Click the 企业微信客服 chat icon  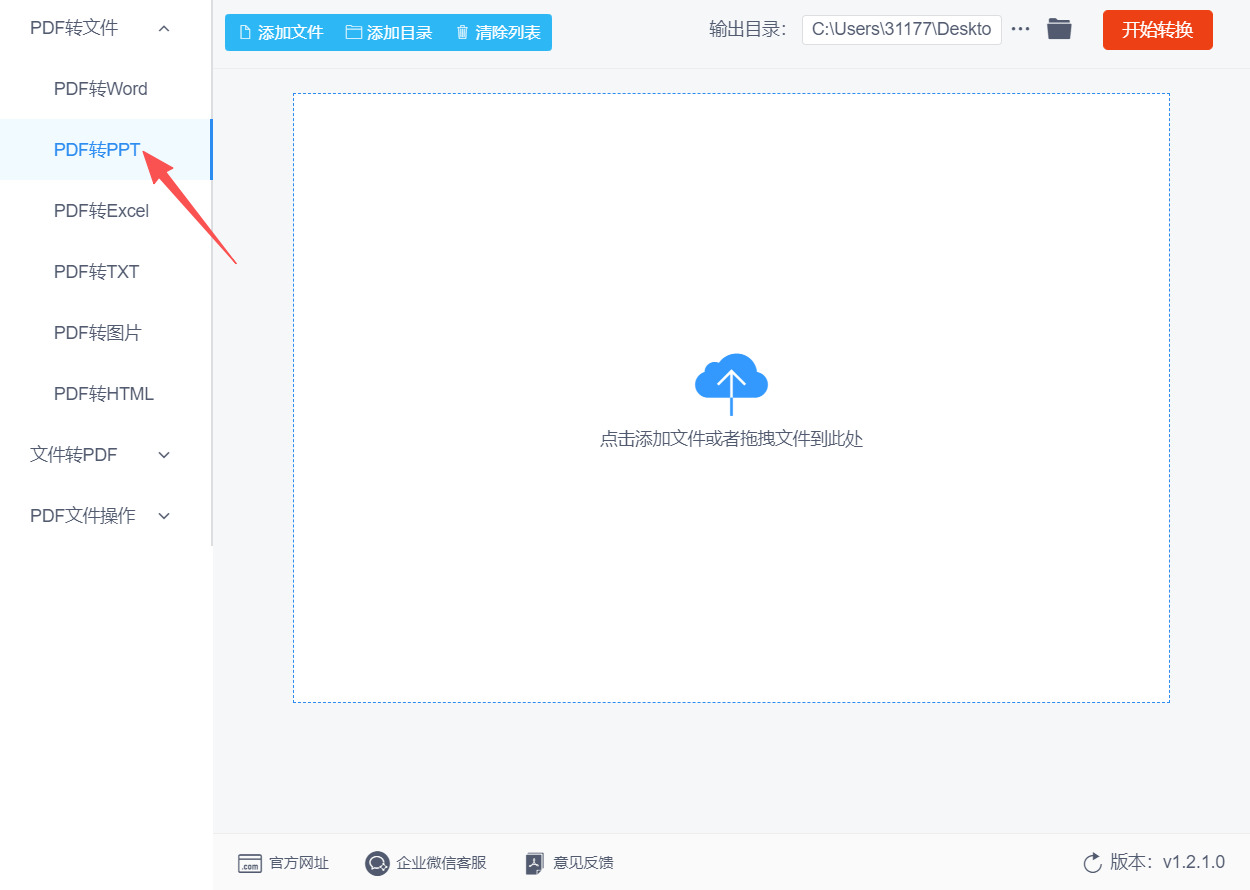[377, 863]
